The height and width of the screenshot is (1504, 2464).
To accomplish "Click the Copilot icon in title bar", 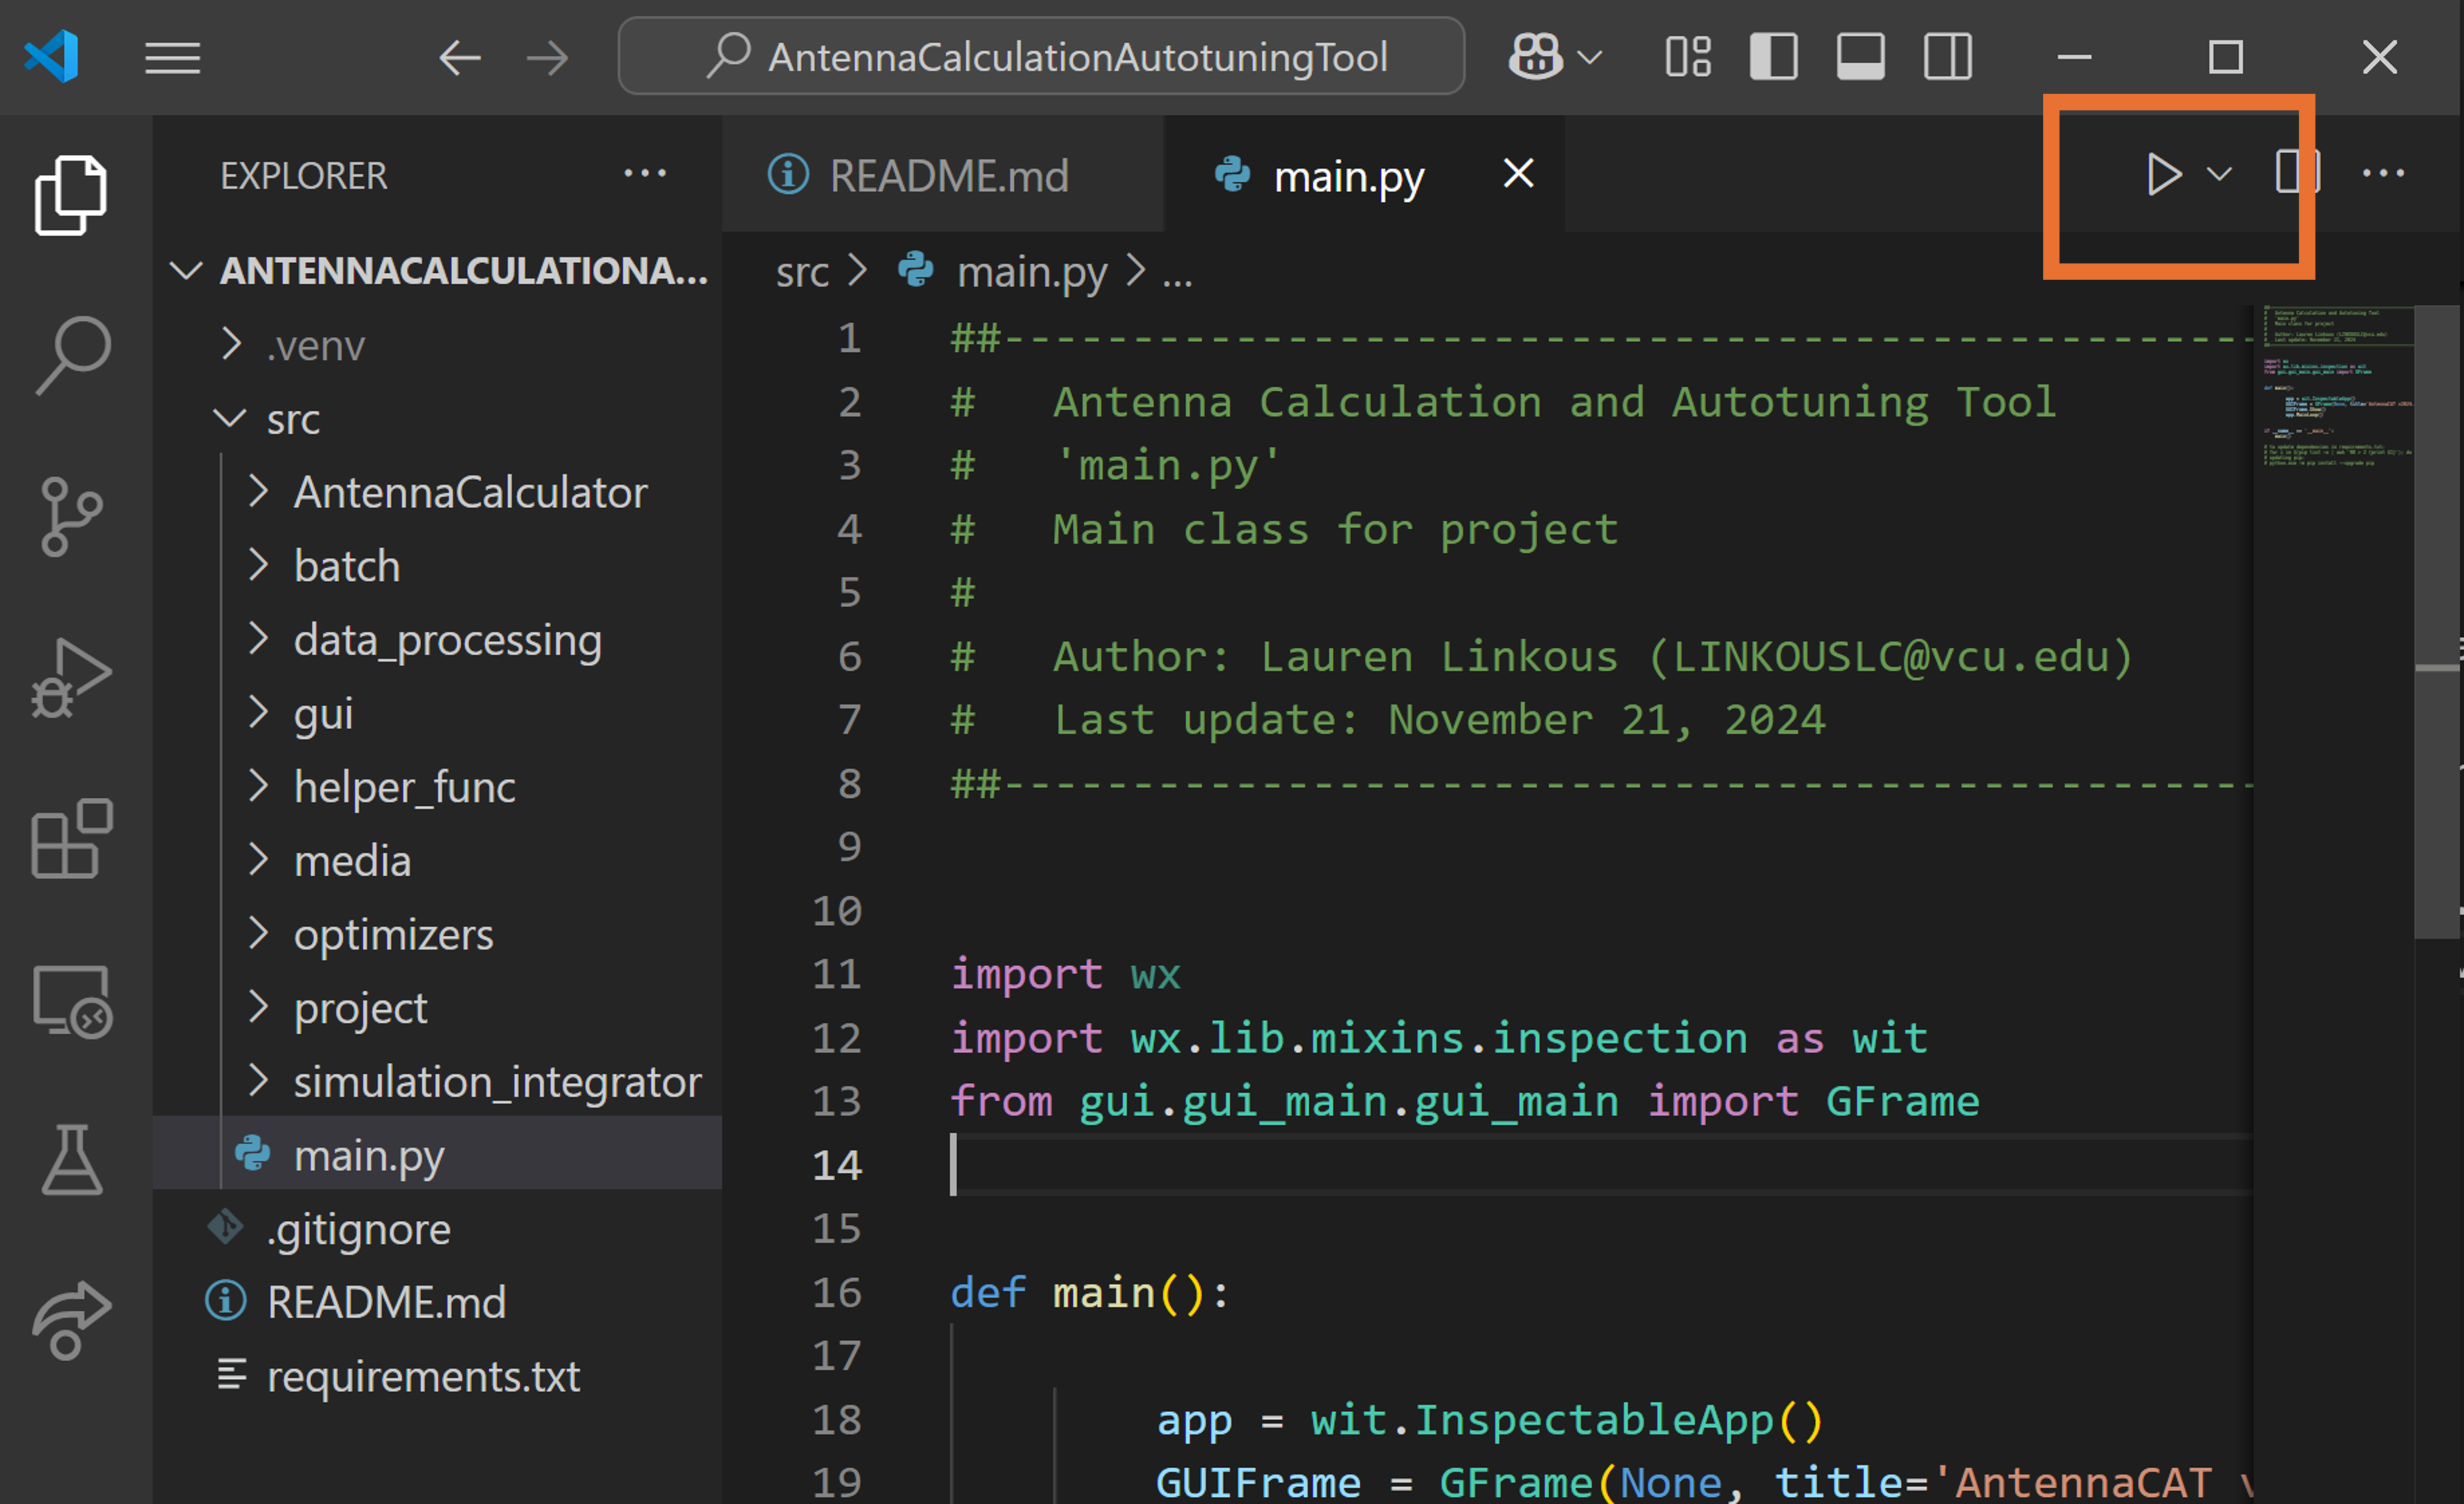I will tap(1535, 57).
